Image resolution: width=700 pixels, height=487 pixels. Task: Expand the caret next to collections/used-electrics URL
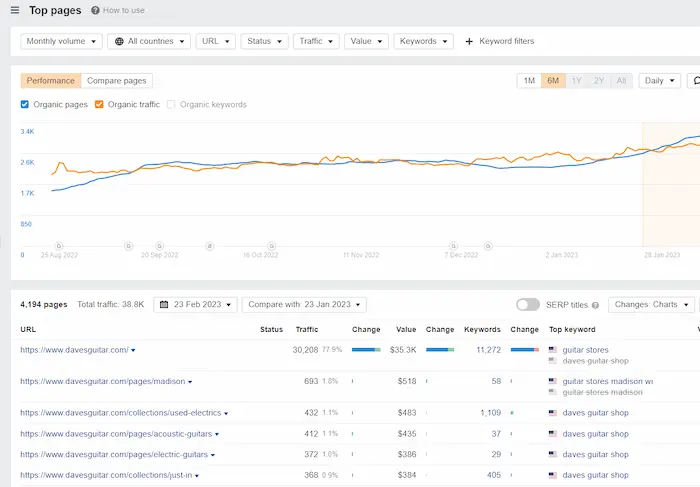click(226, 413)
